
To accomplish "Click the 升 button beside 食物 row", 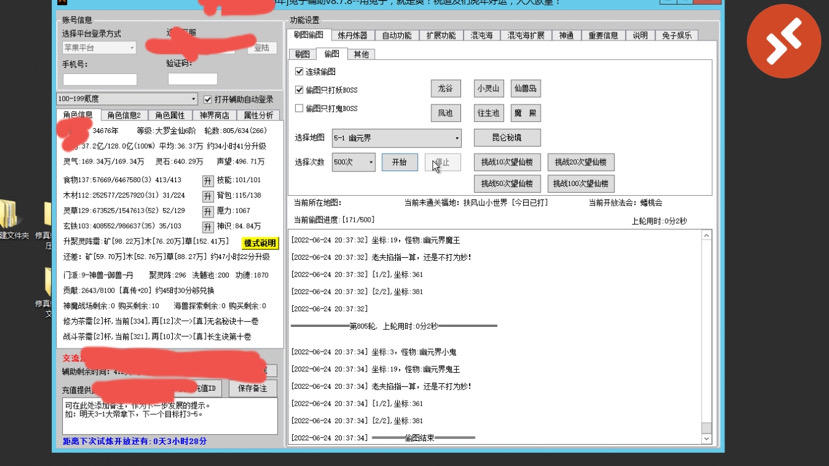I will coord(207,181).
